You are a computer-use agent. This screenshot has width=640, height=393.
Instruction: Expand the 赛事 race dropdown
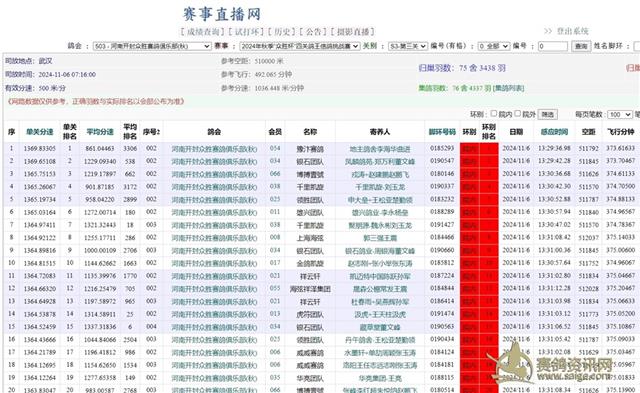300,47
